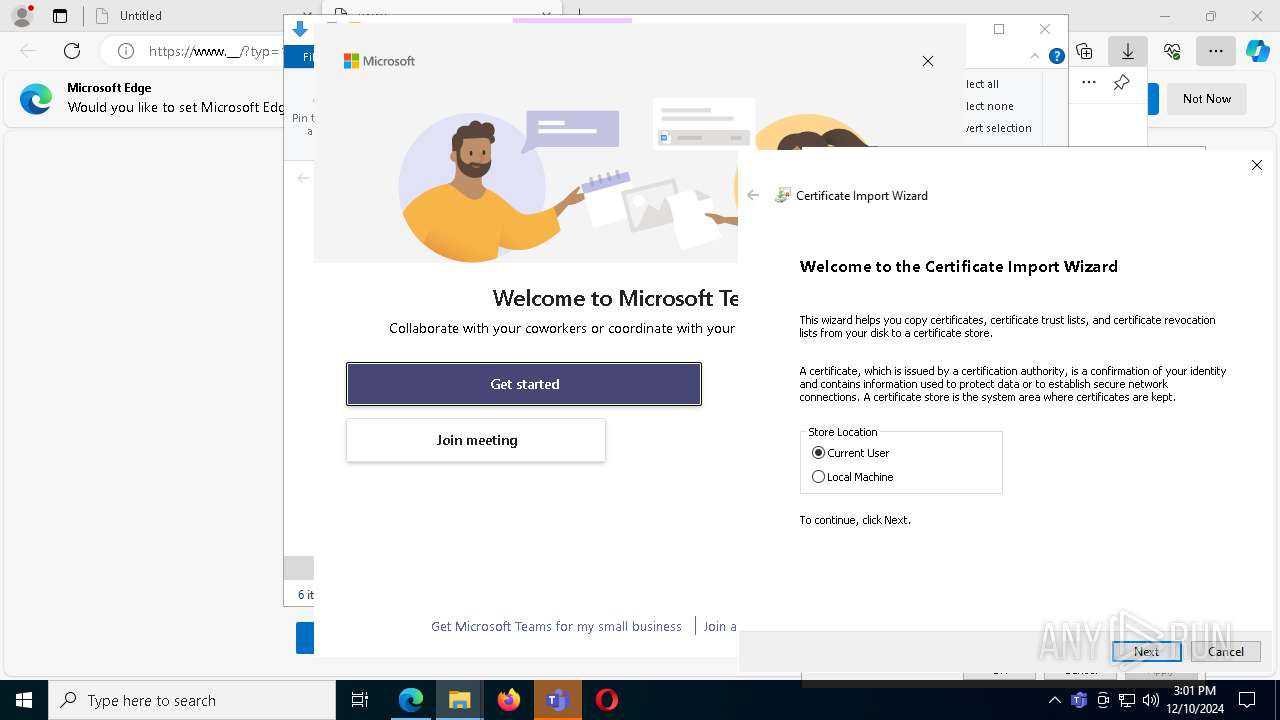Click Meet Now tray icon
Image resolution: width=1280 pixels, height=720 pixels.
pos(1103,700)
